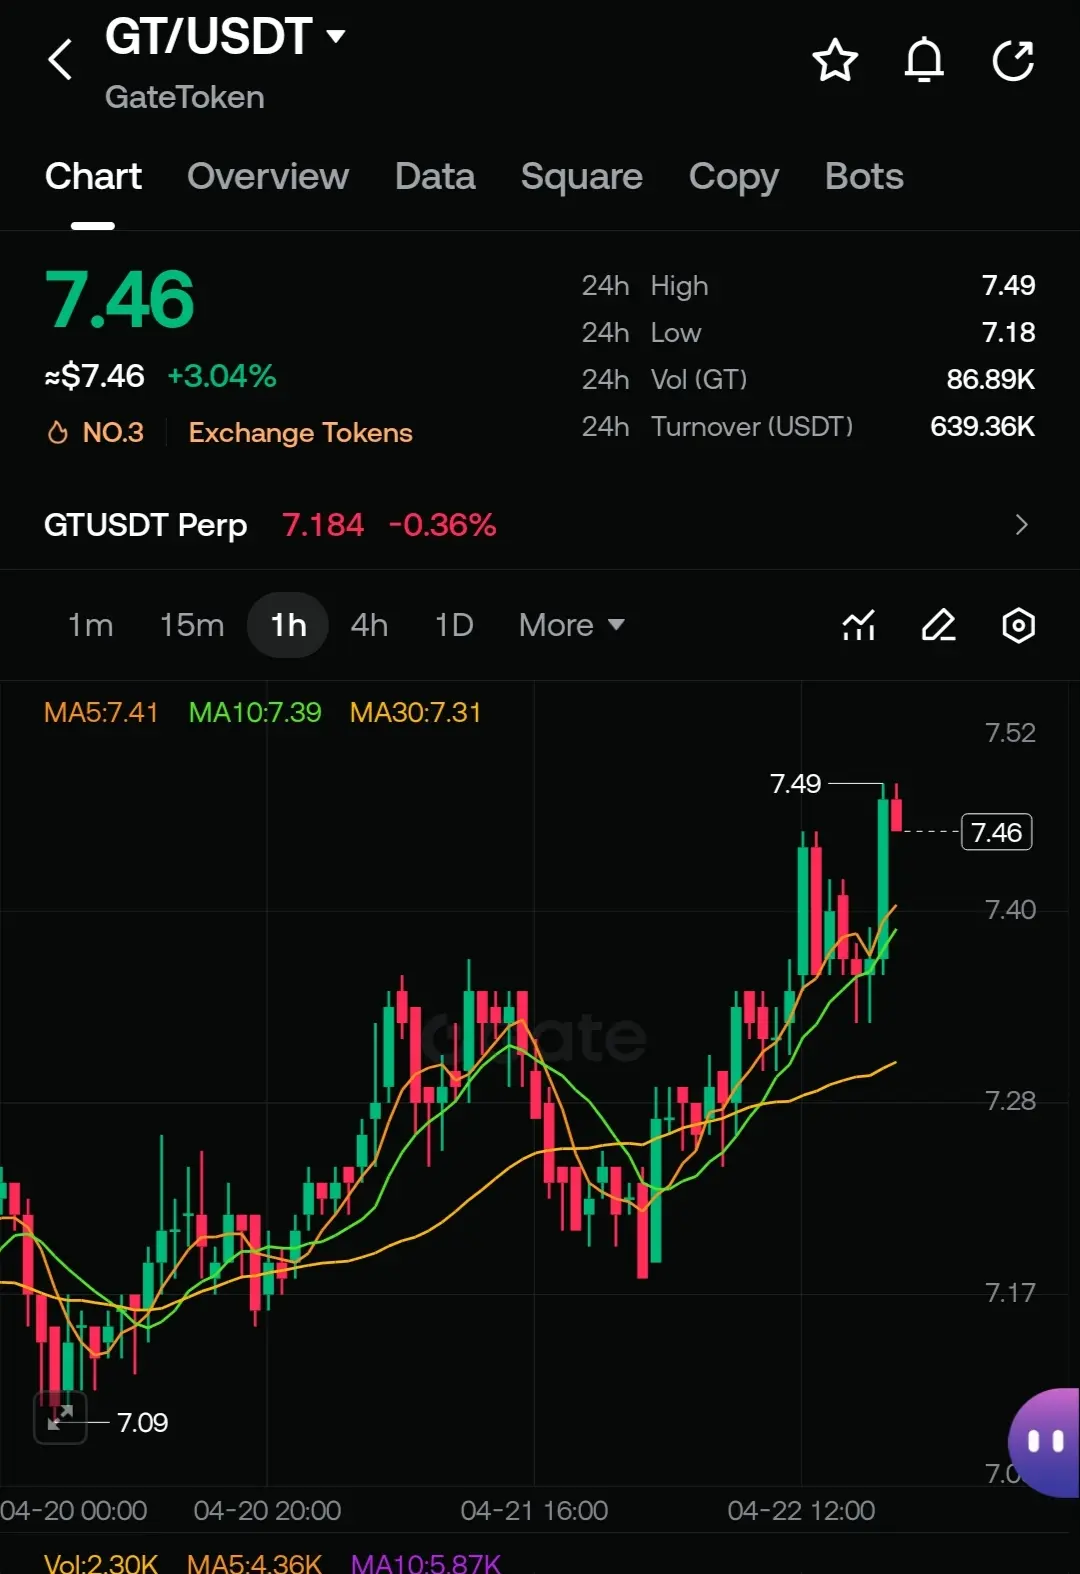Select the 1D timeframe
Screen dimensions: 1080x1574
(x=454, y=626)
